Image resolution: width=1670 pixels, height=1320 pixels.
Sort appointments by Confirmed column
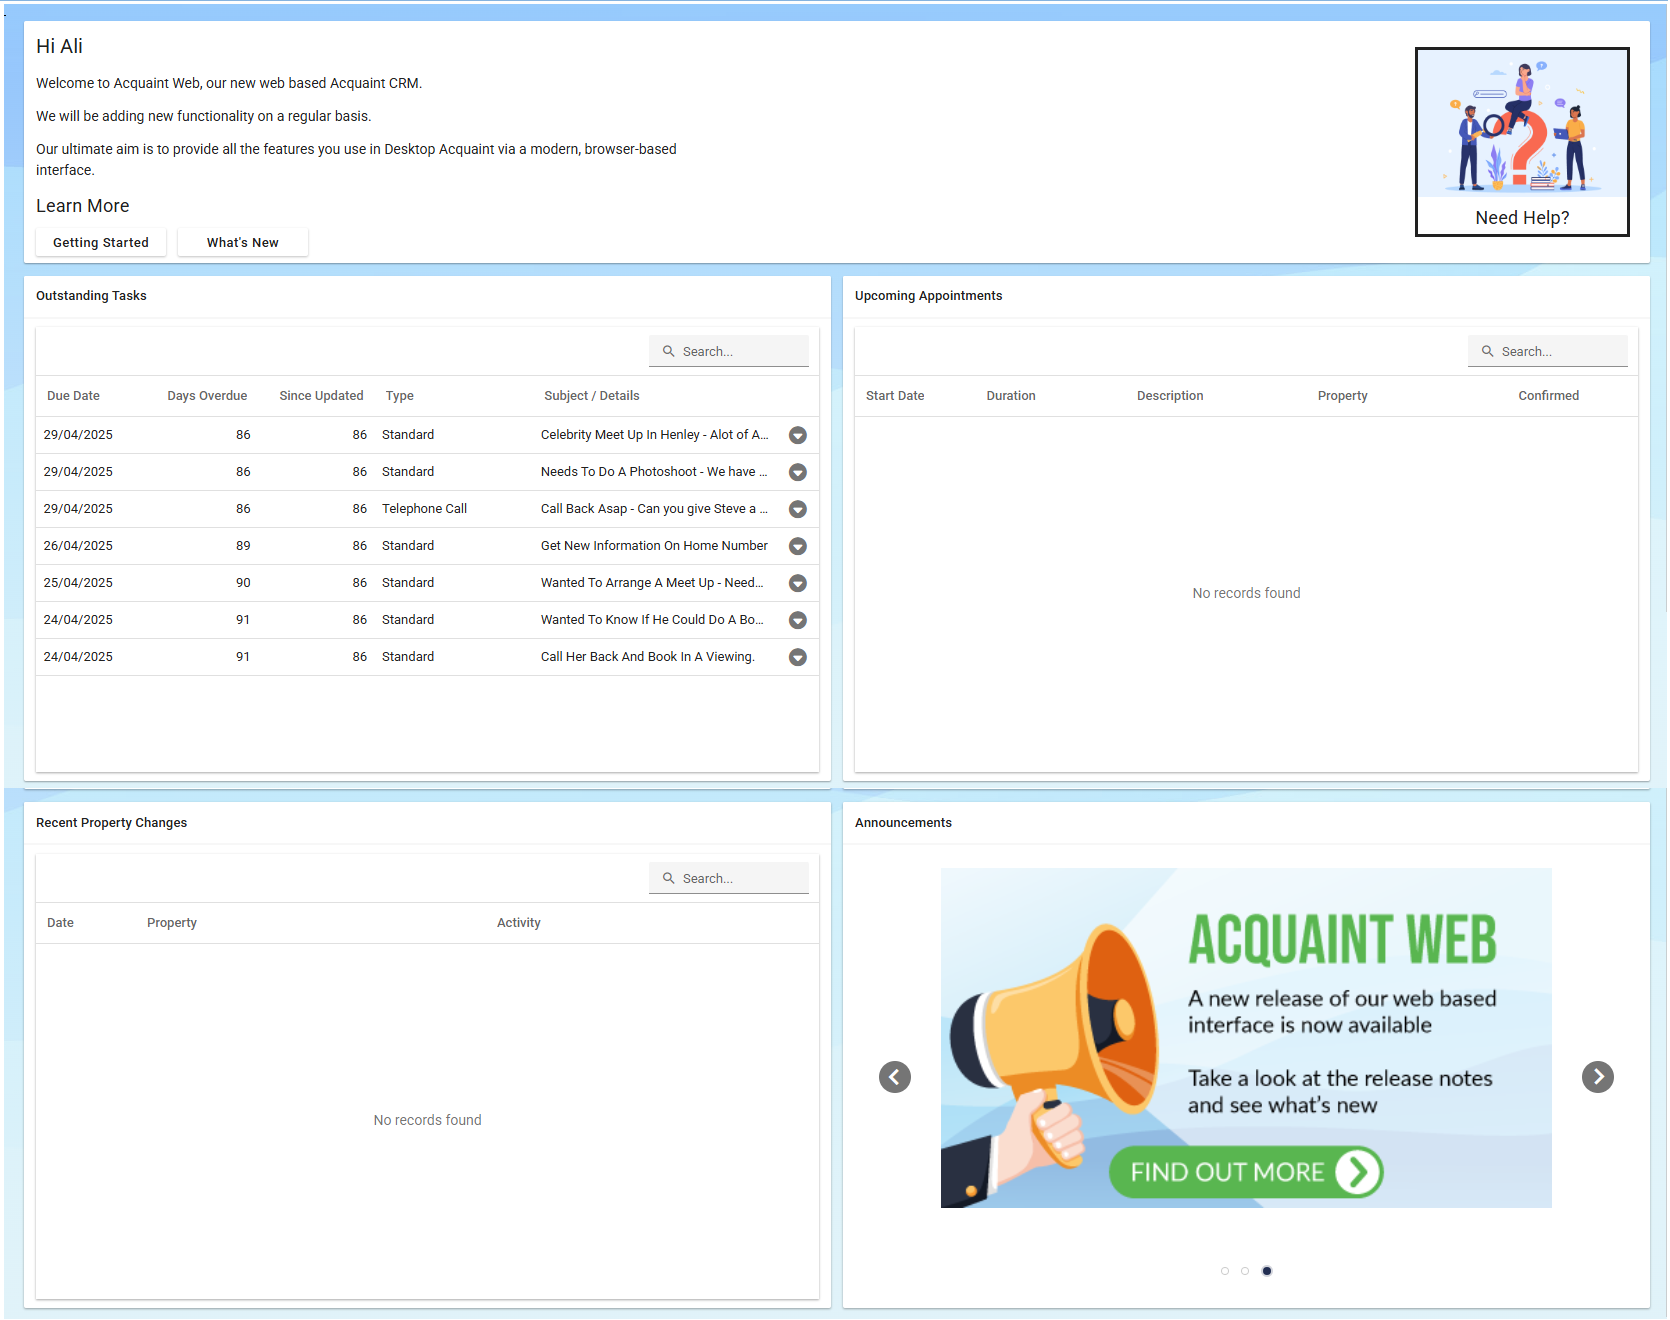click(x=1548, y=396)
